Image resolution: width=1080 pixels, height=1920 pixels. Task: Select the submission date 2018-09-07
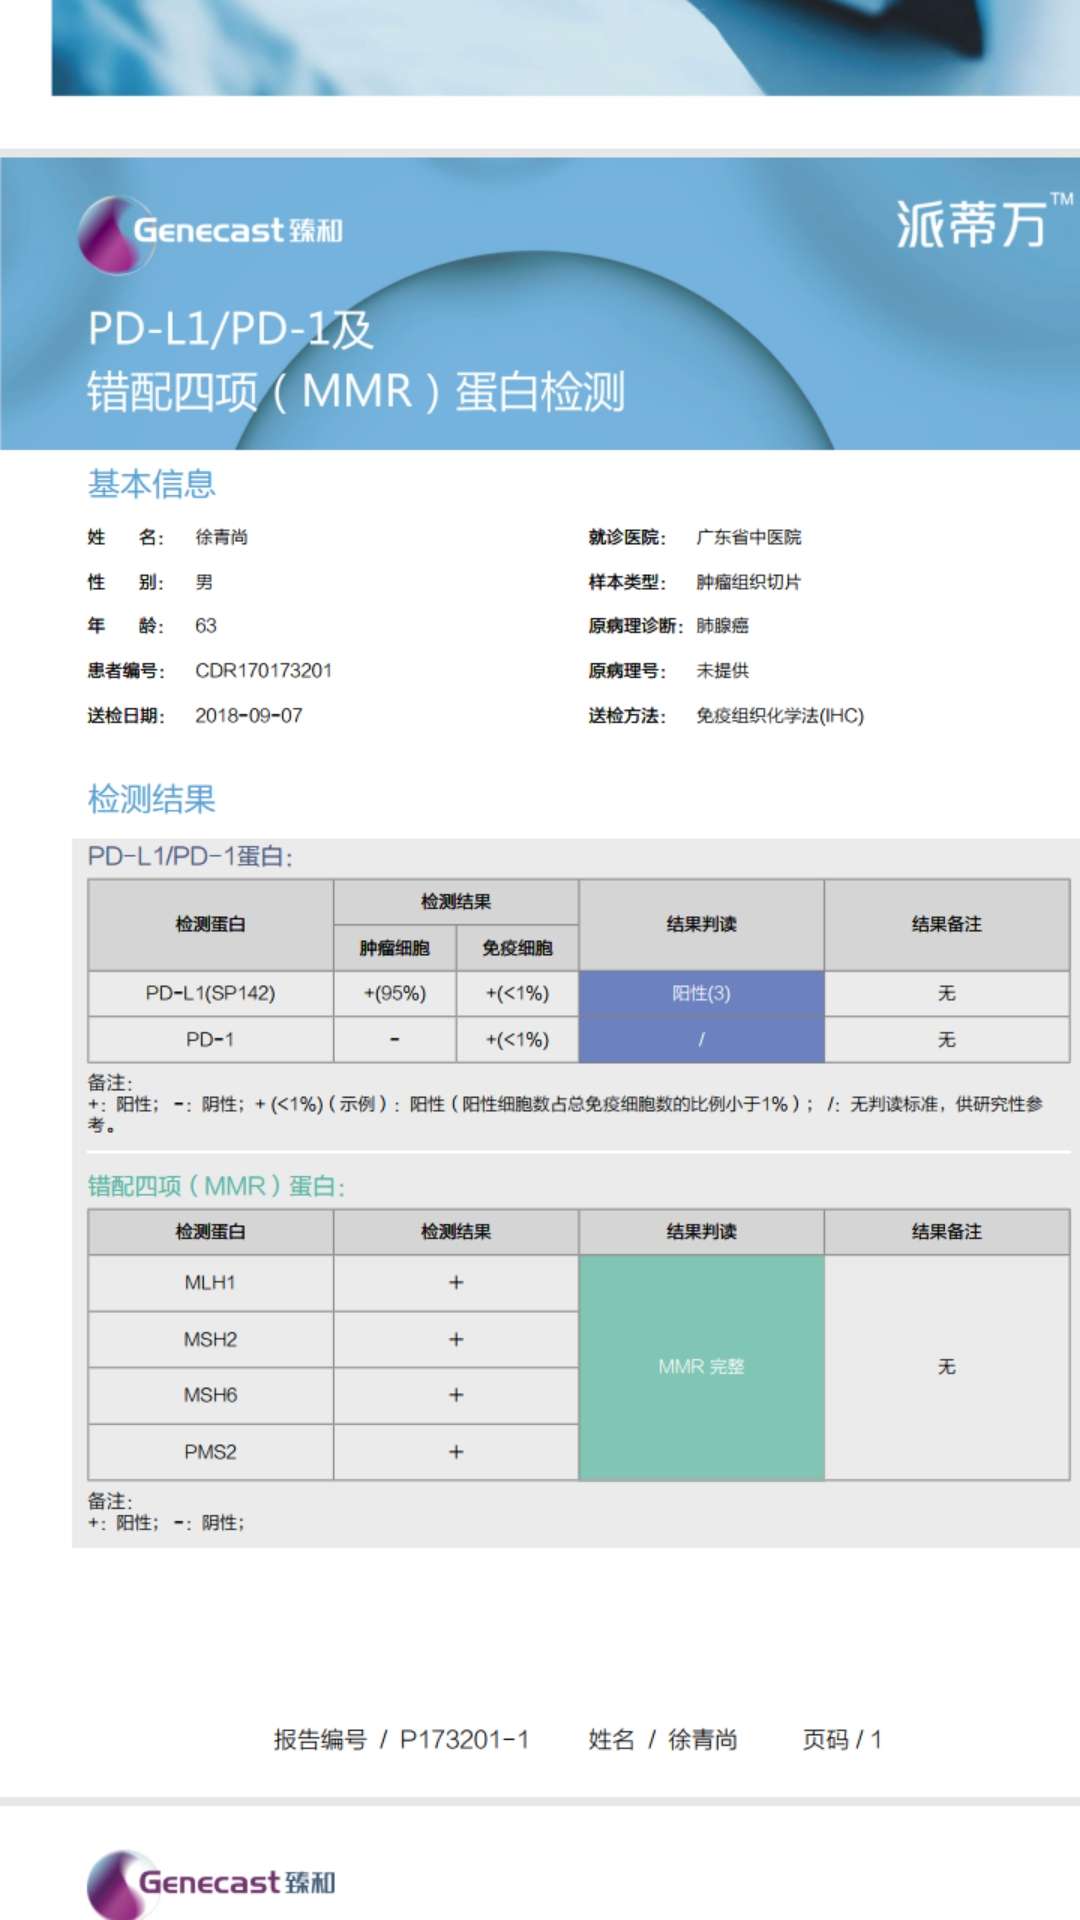[x=248, y=716]
